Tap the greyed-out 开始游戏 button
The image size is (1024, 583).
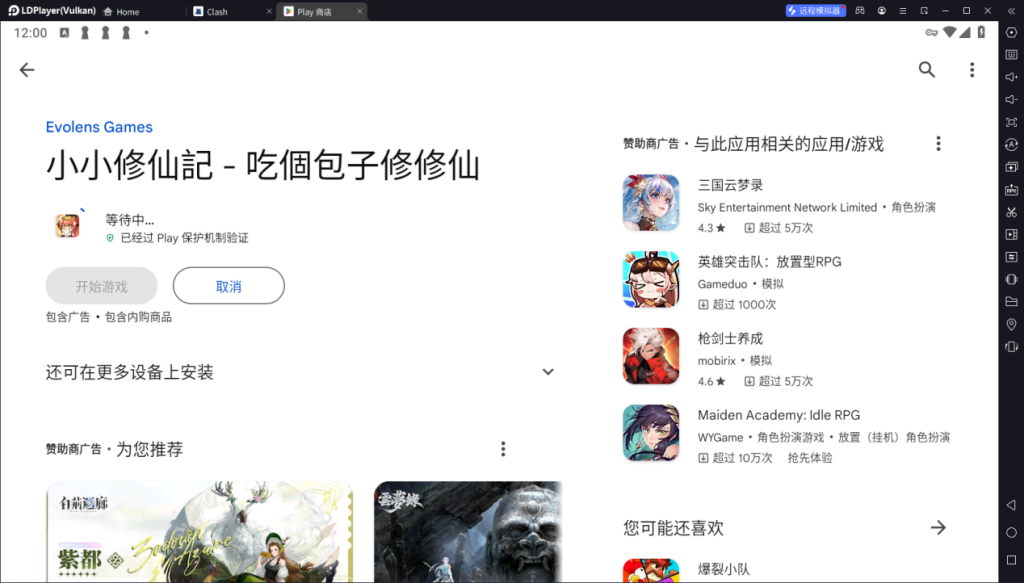(102, 286)
